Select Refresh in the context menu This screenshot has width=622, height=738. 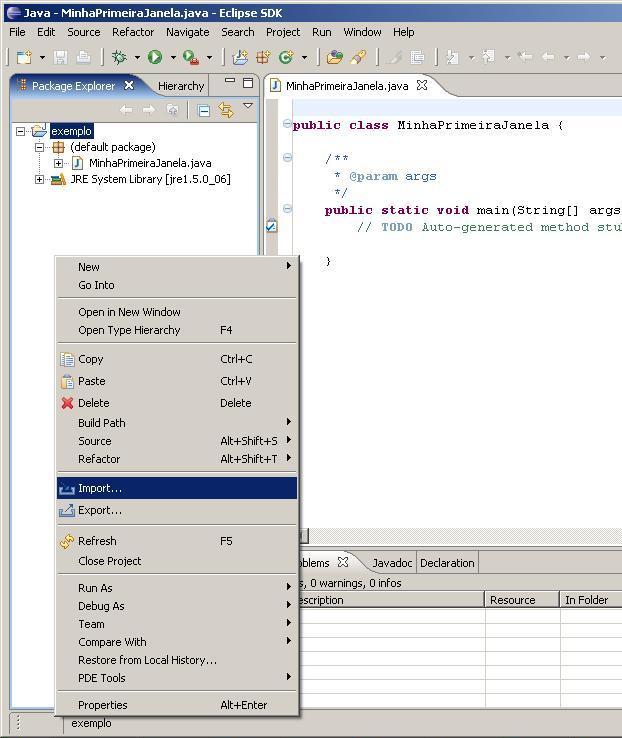pos(177,541)
